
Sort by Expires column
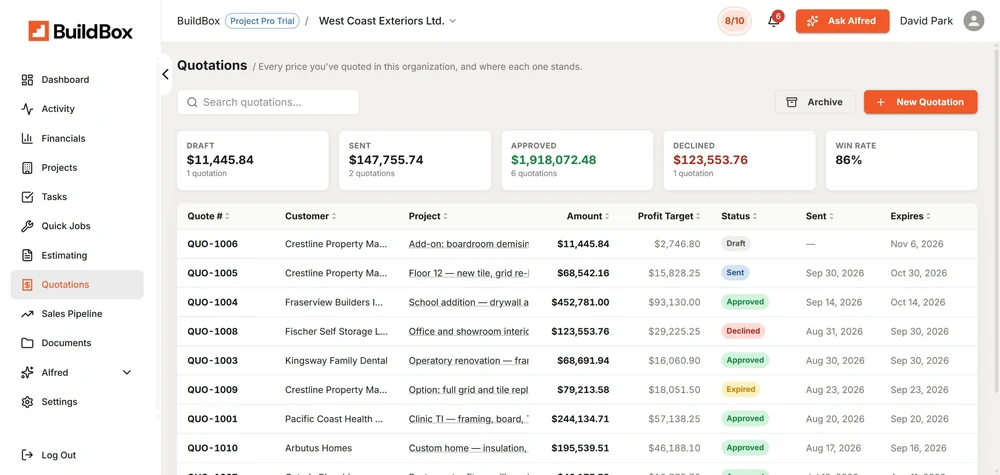[910, 216]
